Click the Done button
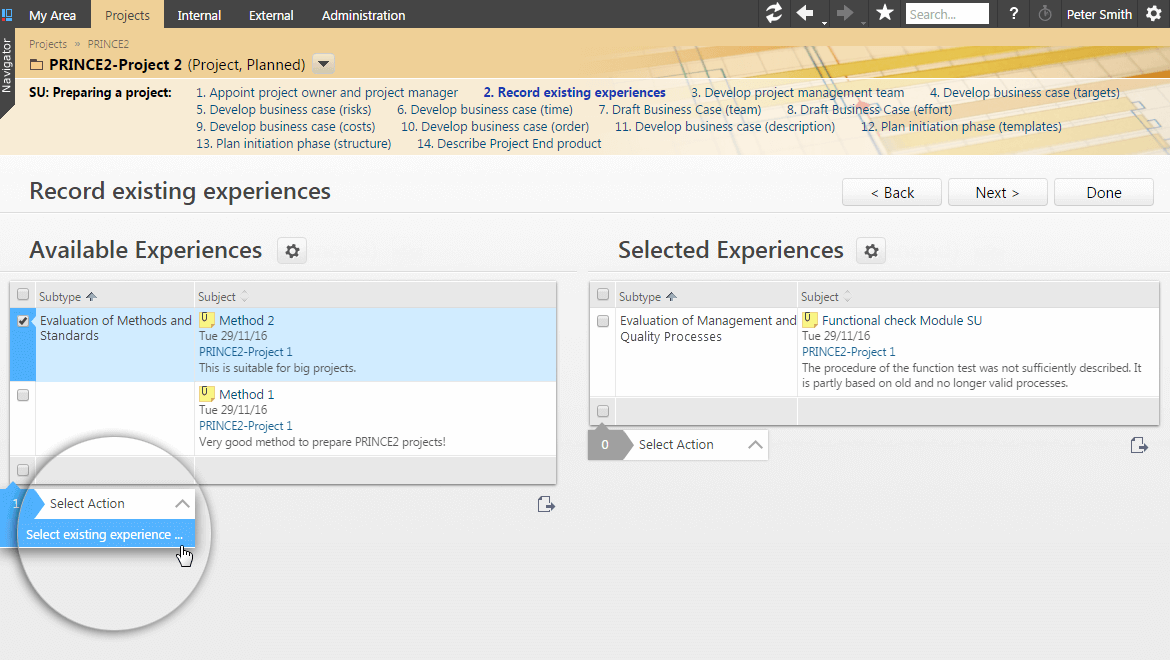The height and width of the screenshot is (660, 1170). [1104, 192]
